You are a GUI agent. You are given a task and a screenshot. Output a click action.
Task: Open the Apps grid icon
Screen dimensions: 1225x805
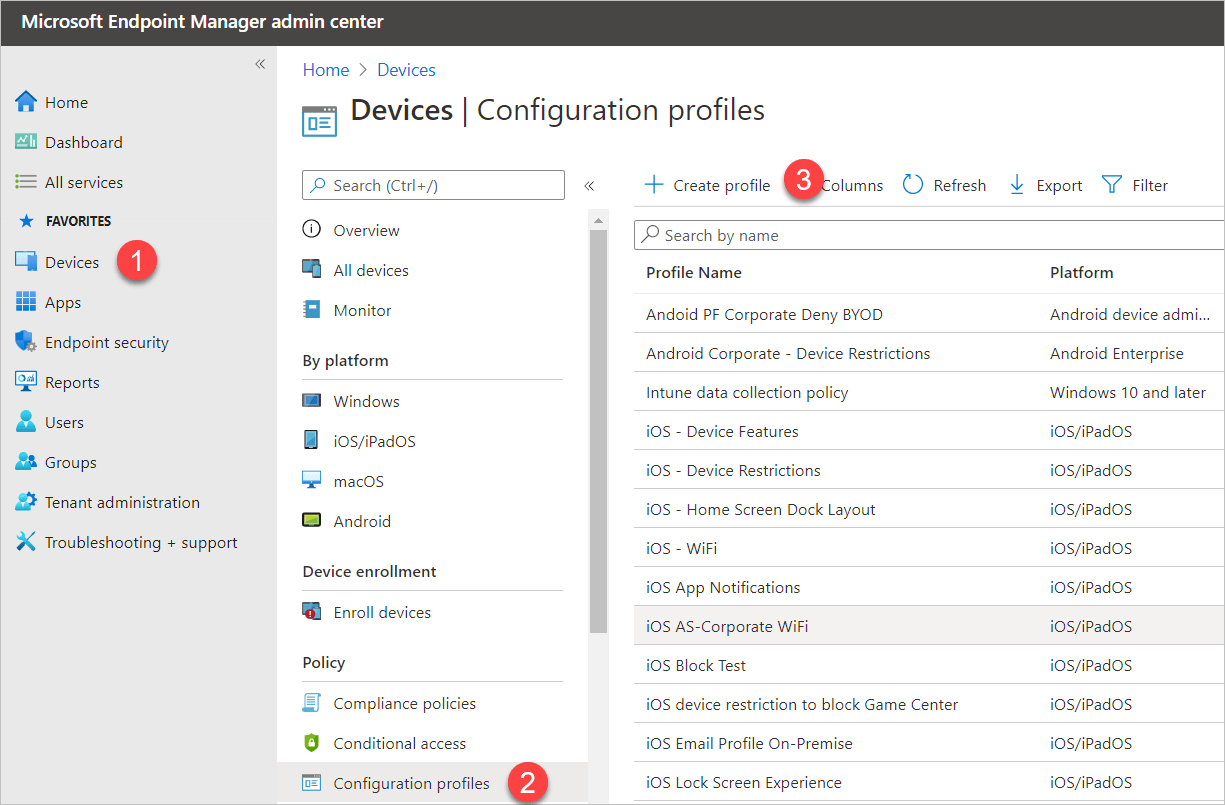26,302
